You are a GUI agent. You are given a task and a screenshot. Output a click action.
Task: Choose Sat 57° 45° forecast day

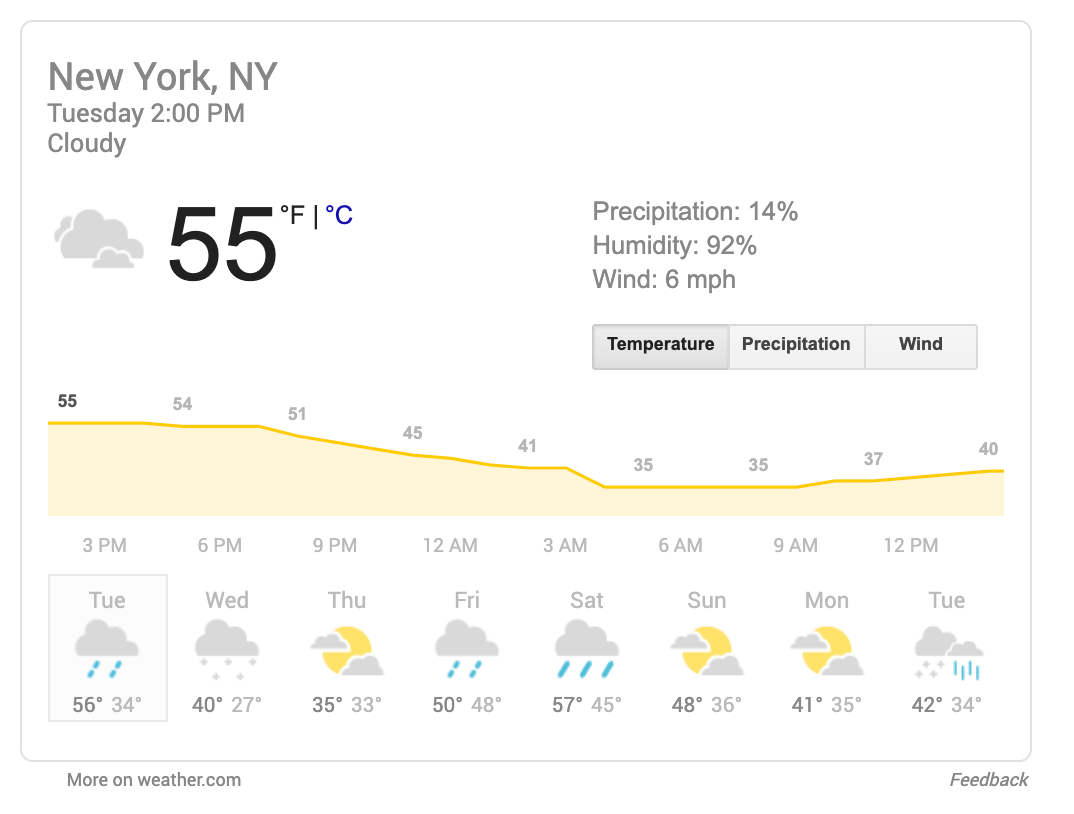tap(586, 648)
